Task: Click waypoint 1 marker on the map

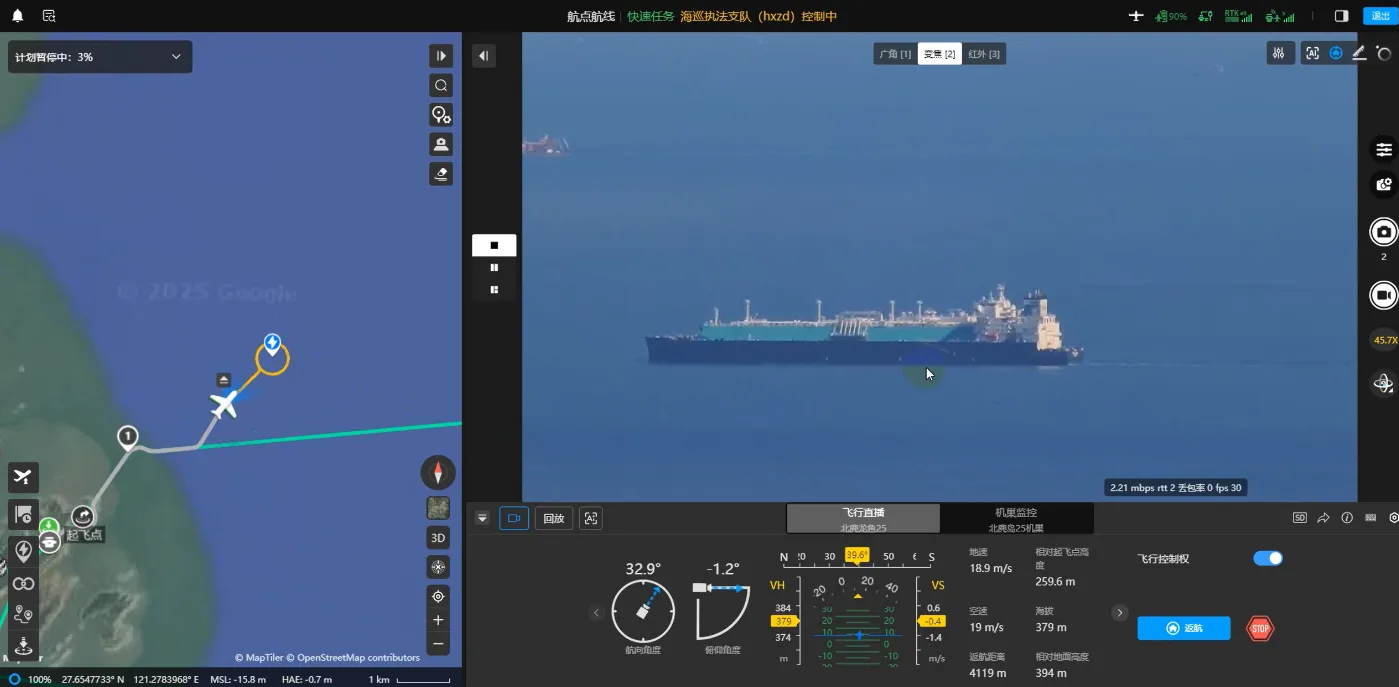Action: click(127, 436)
